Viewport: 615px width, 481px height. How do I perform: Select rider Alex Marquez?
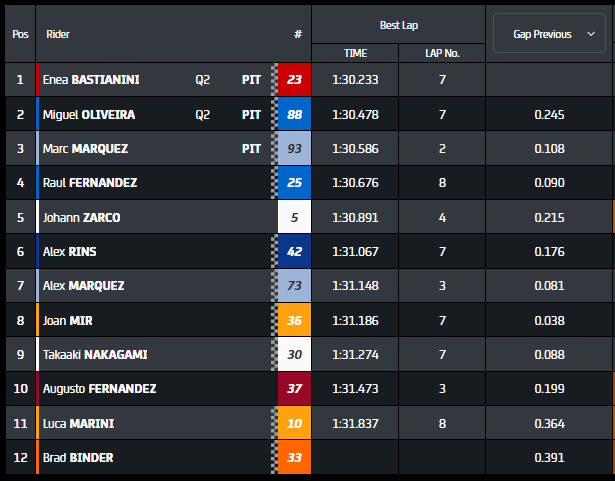click(x=83, y=286)
